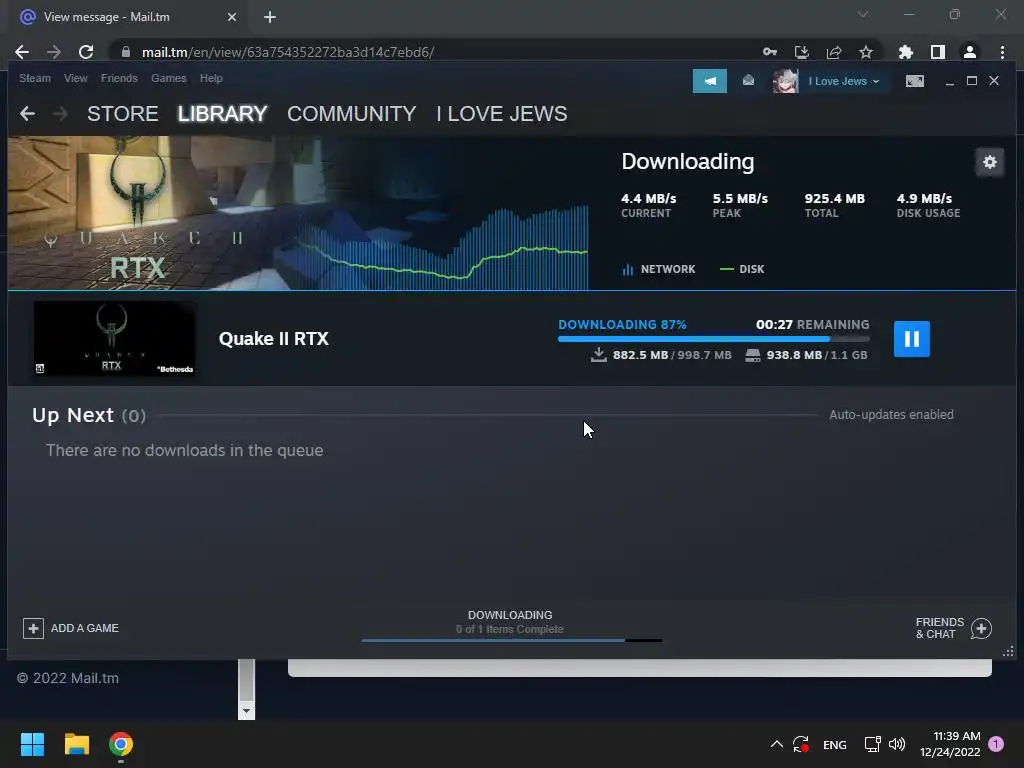This screenshot has height=768, width=1024.
Task: Click the Quake II RTX banner image
Action: pyautogui.click(x=298, y=213)
